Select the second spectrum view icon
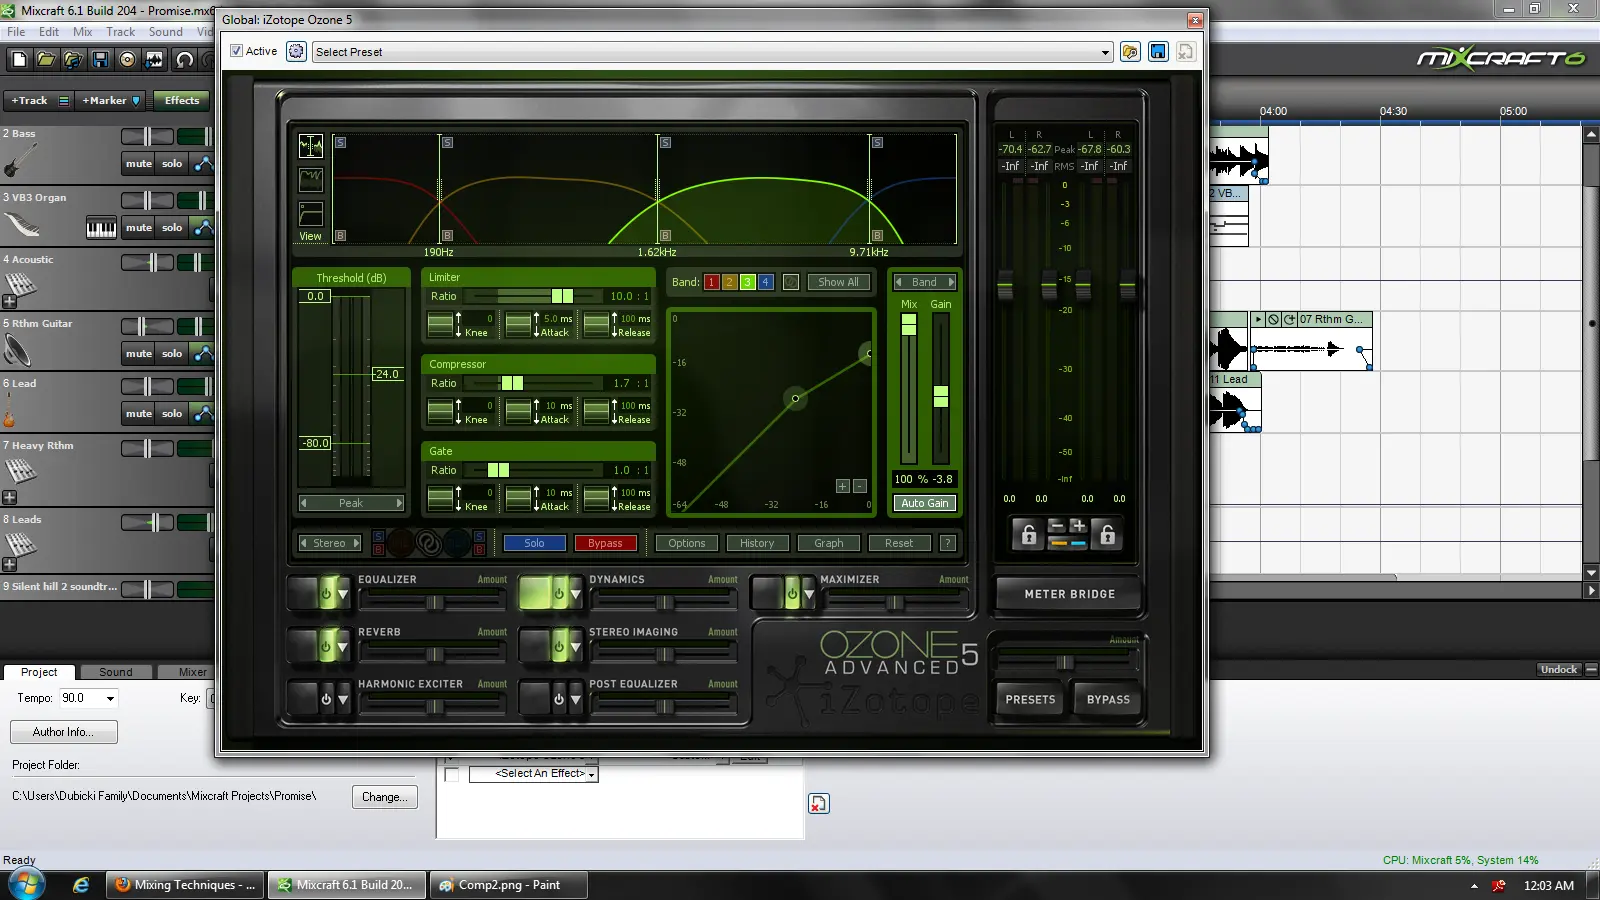 coord(311,180)
